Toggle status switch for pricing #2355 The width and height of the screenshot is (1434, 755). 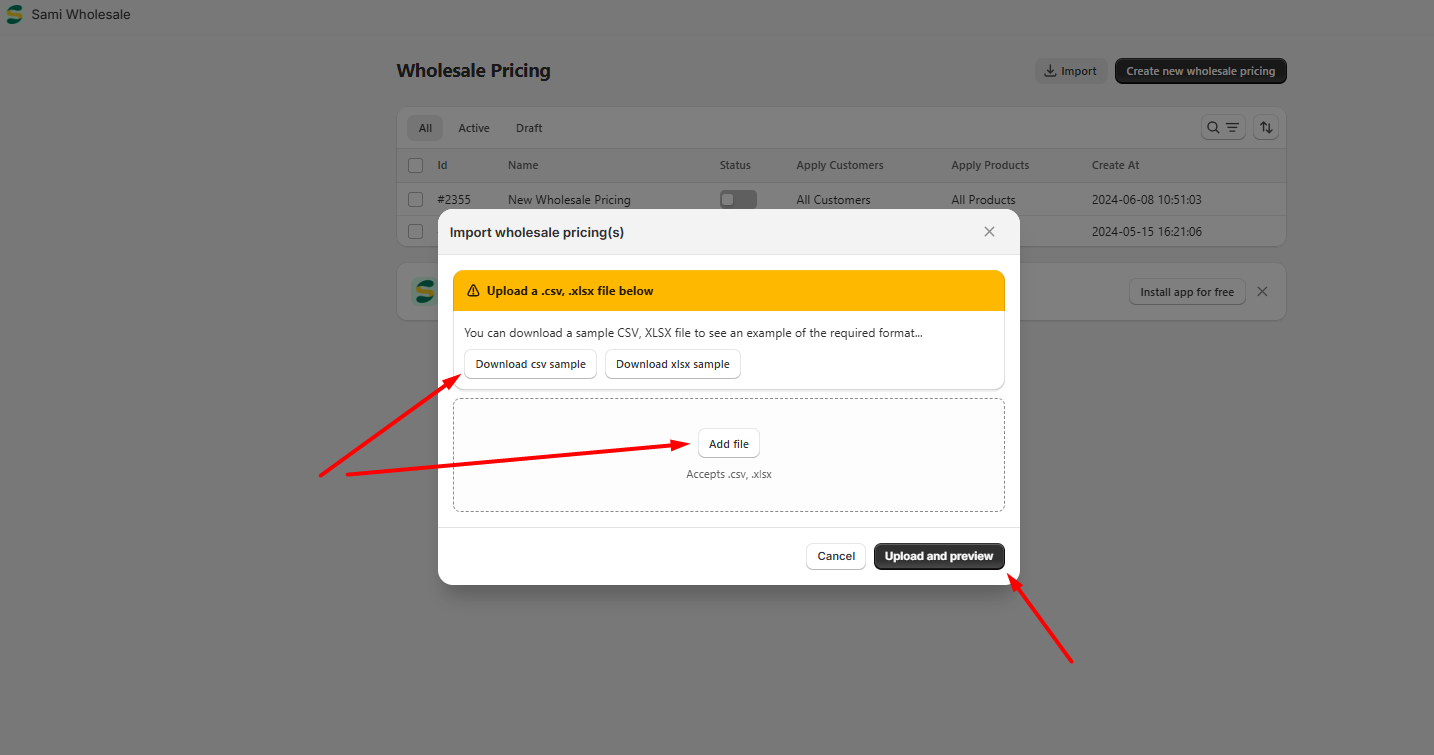point(738,200)
